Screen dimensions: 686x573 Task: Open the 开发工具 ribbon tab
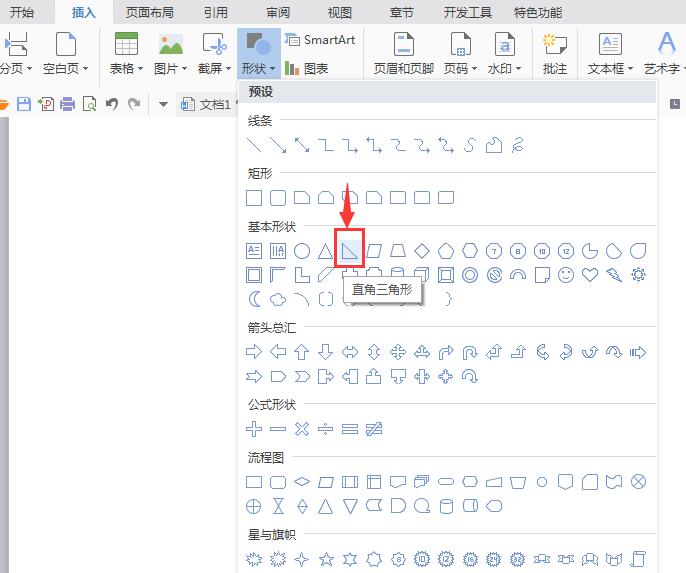pos(468,12)
